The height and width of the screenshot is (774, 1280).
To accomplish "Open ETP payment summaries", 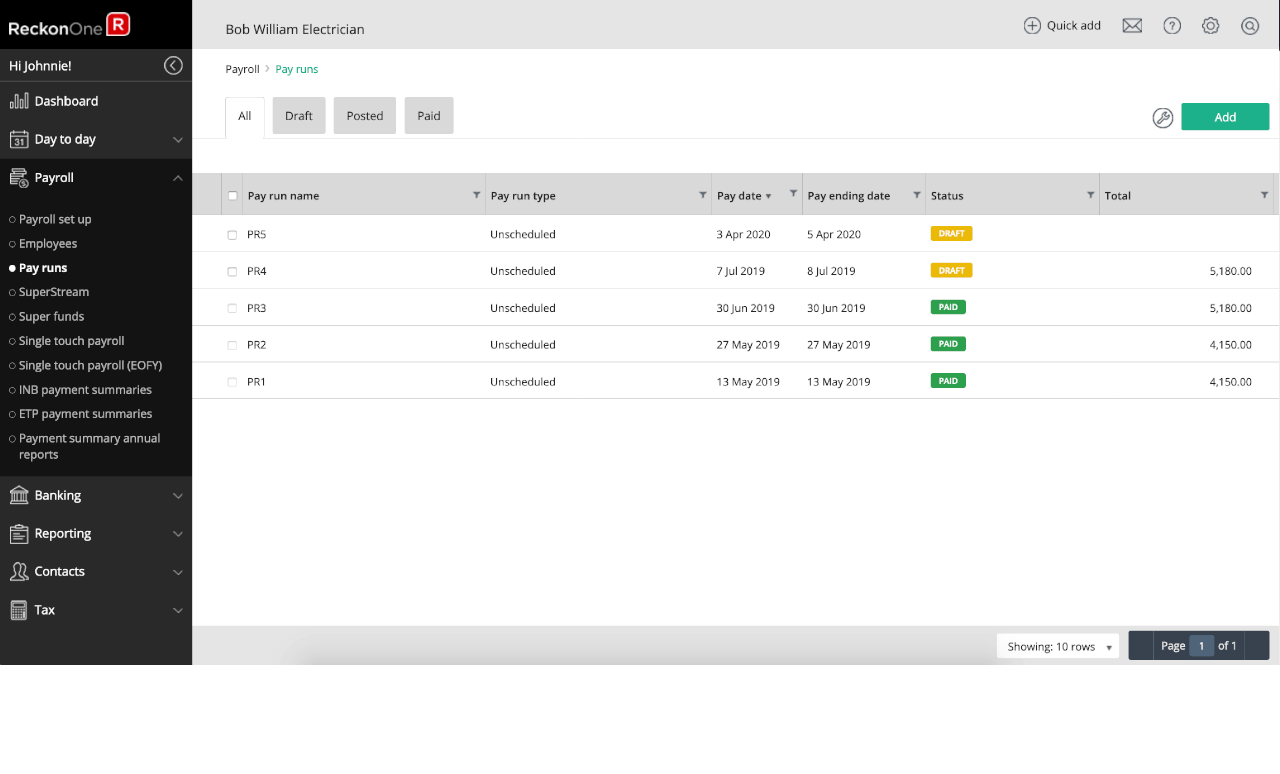I will pos(85,414).
